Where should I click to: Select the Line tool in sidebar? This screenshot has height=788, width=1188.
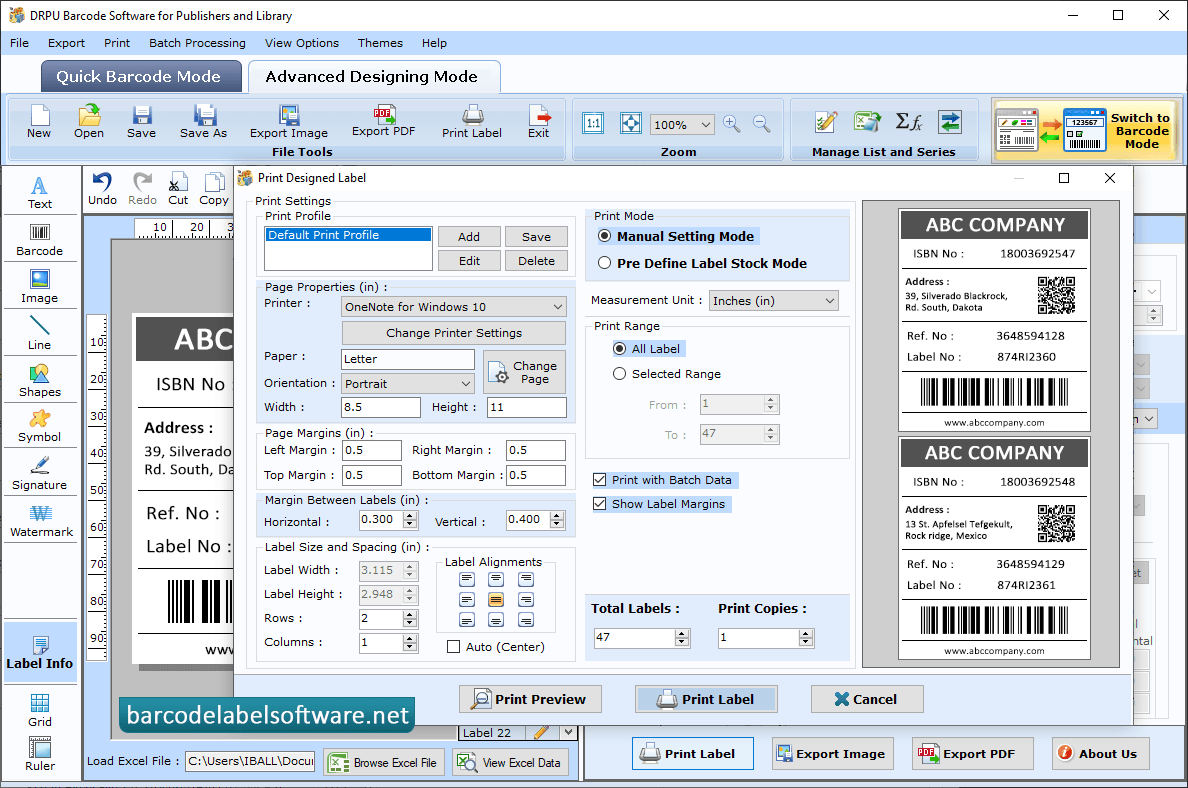point(39,333)
